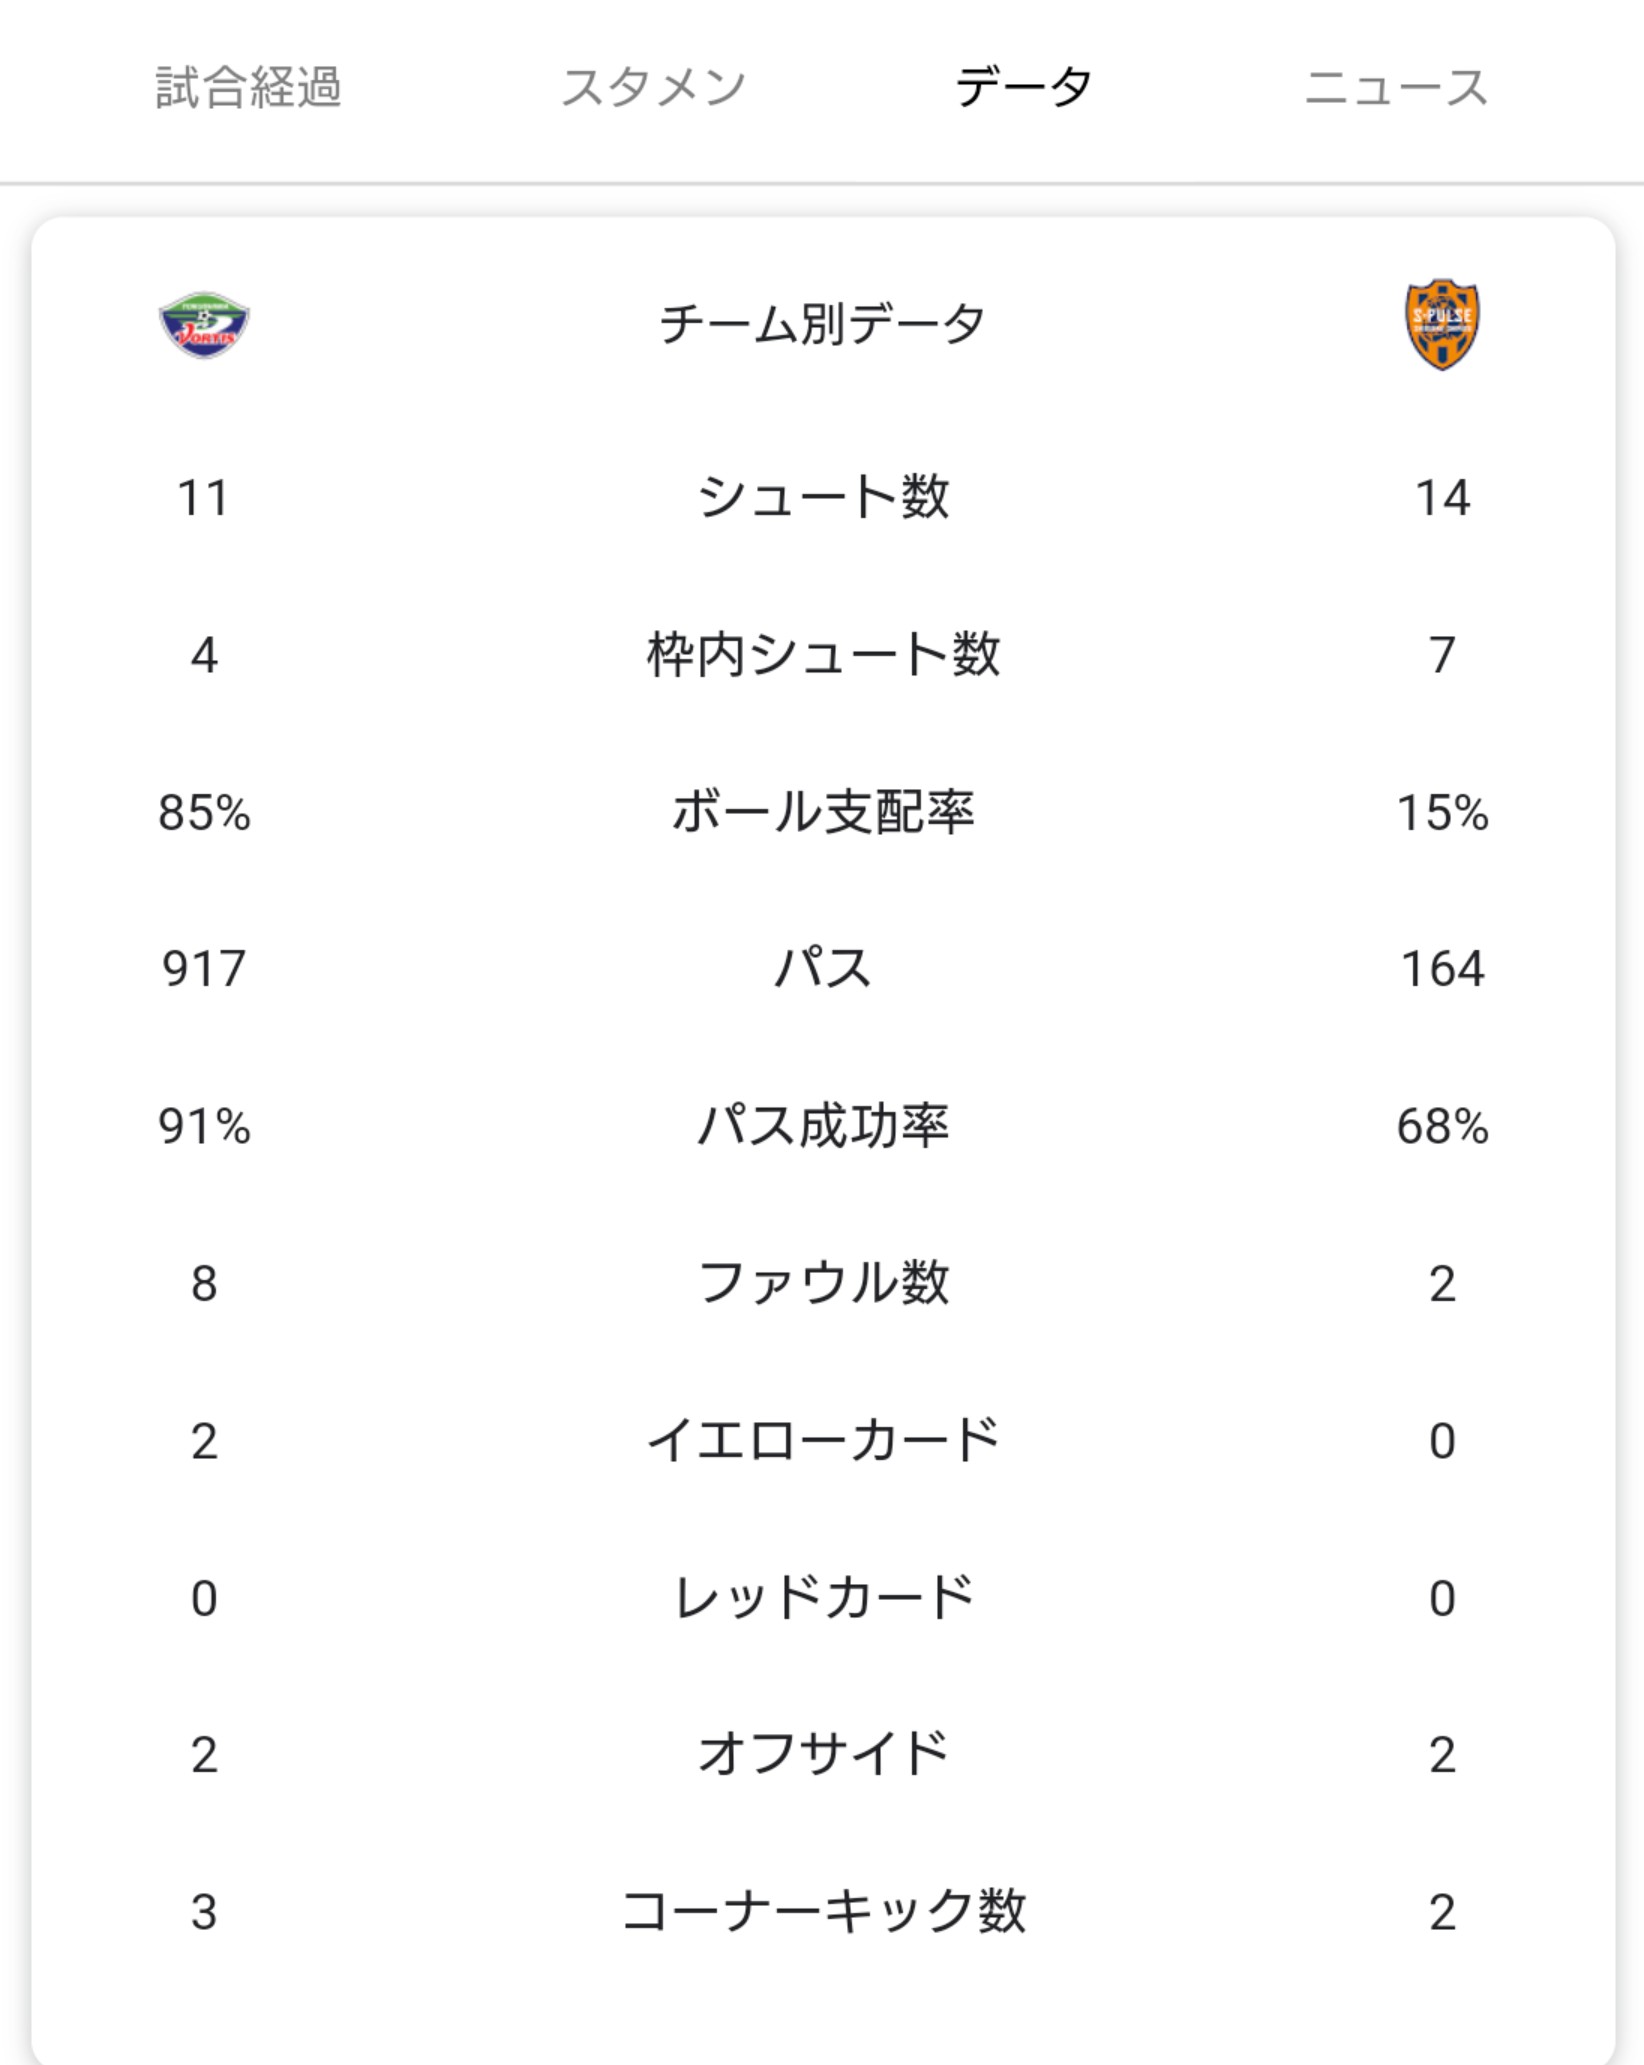
Task: Click the イエローカード label
Action: tap(822, 1441)
